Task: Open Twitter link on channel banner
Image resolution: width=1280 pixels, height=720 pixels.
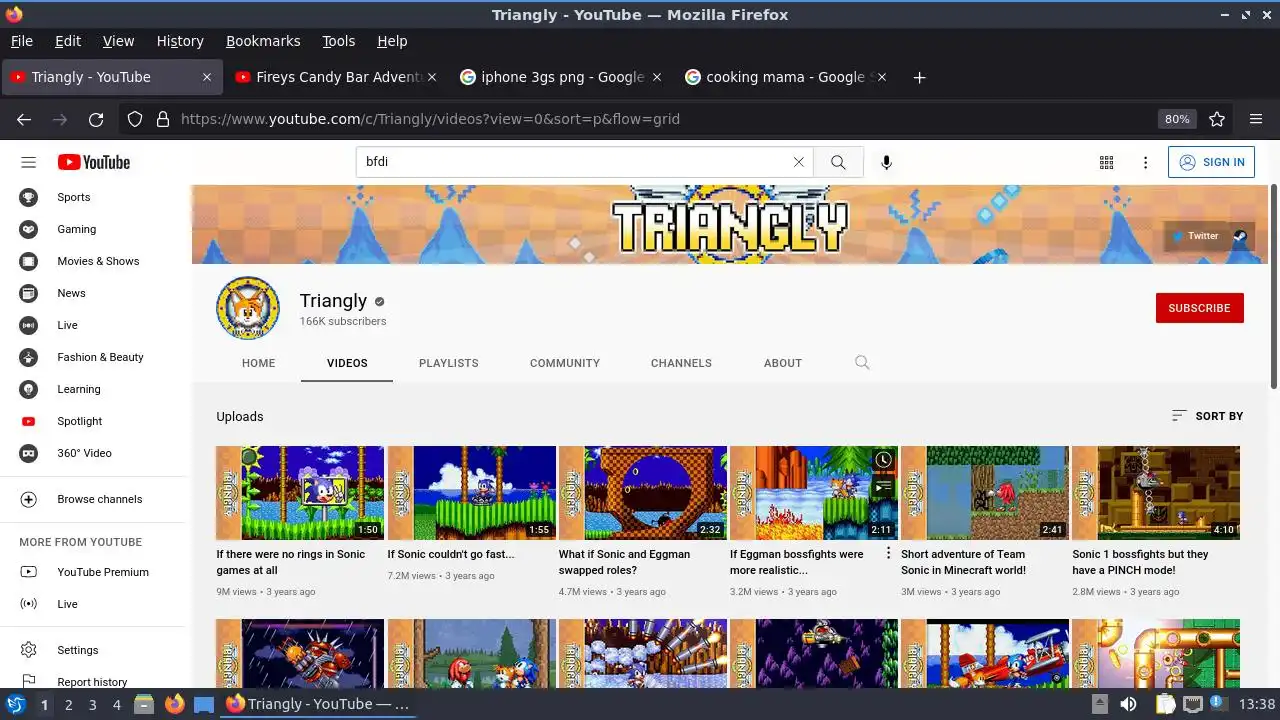Action: tap(1196, 236)
